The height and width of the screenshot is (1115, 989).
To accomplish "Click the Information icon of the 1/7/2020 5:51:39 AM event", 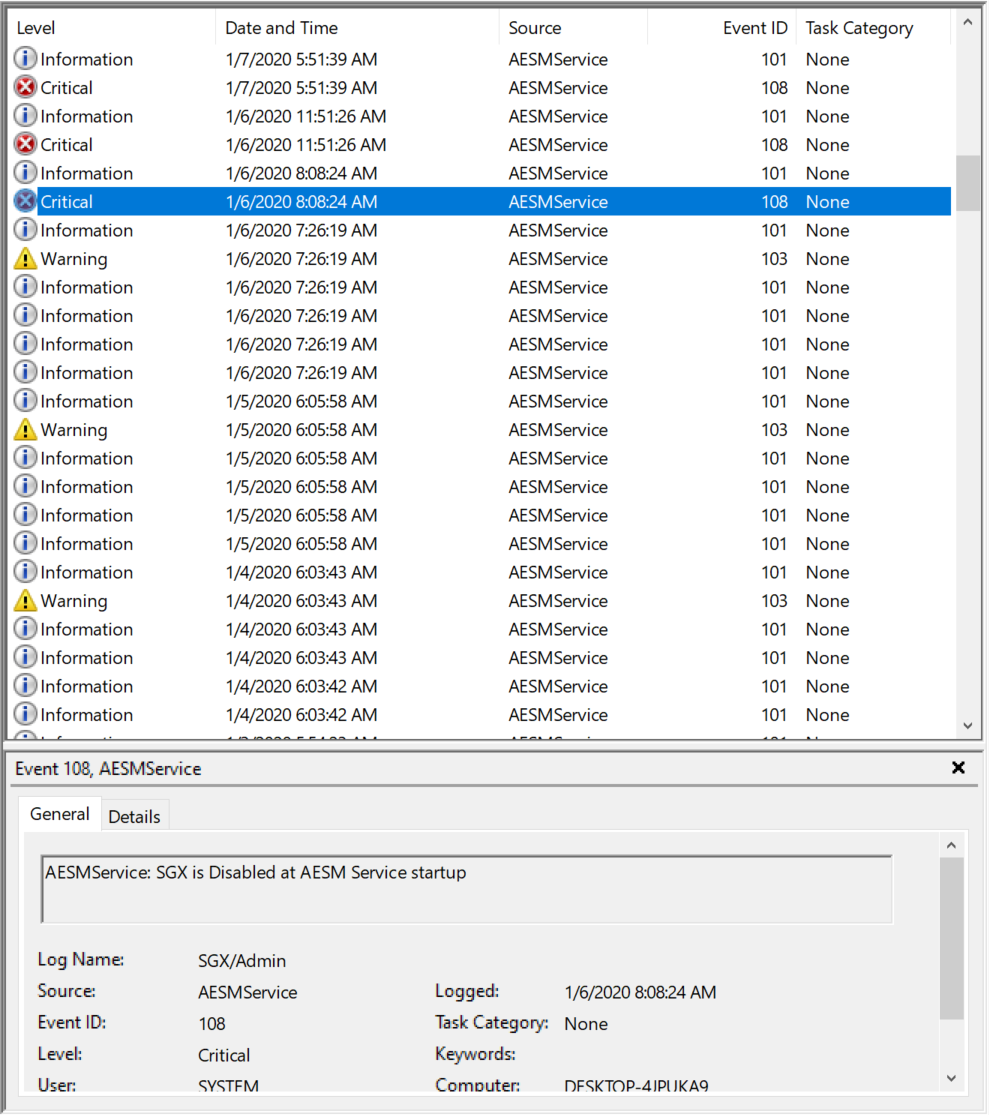I will click(x=25, y=58).
